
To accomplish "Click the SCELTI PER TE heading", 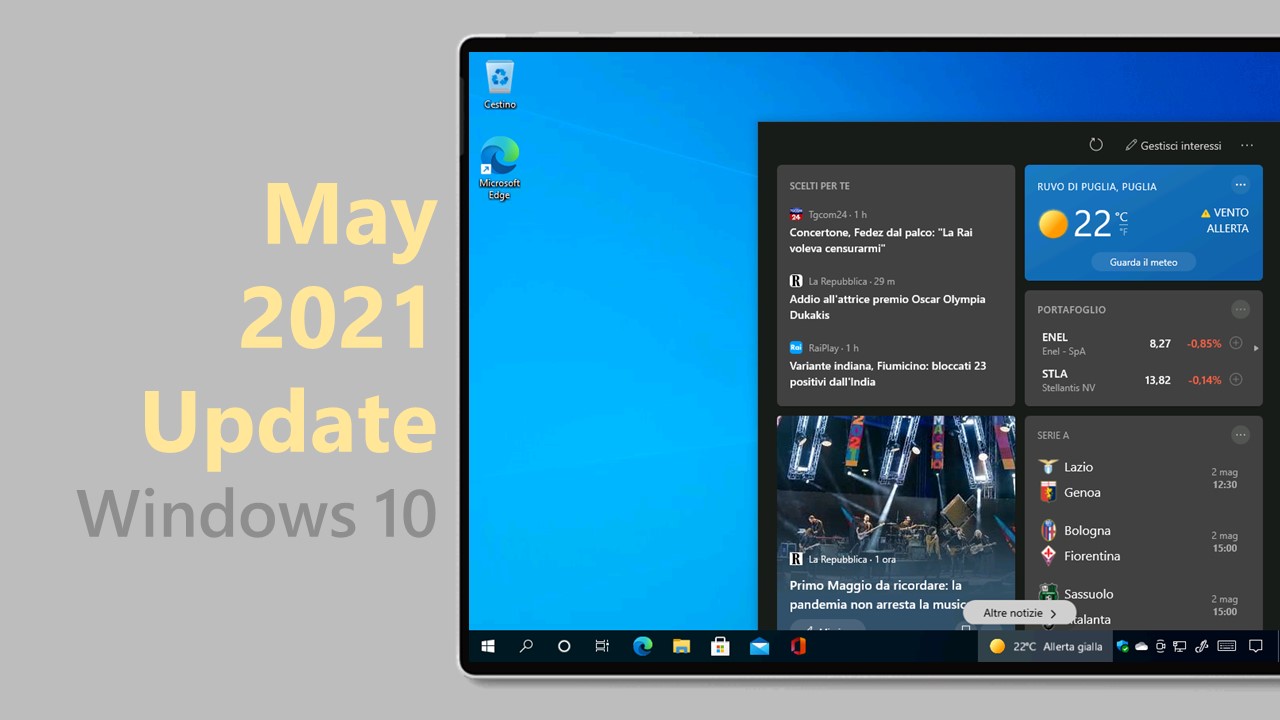I will point(819,186).
